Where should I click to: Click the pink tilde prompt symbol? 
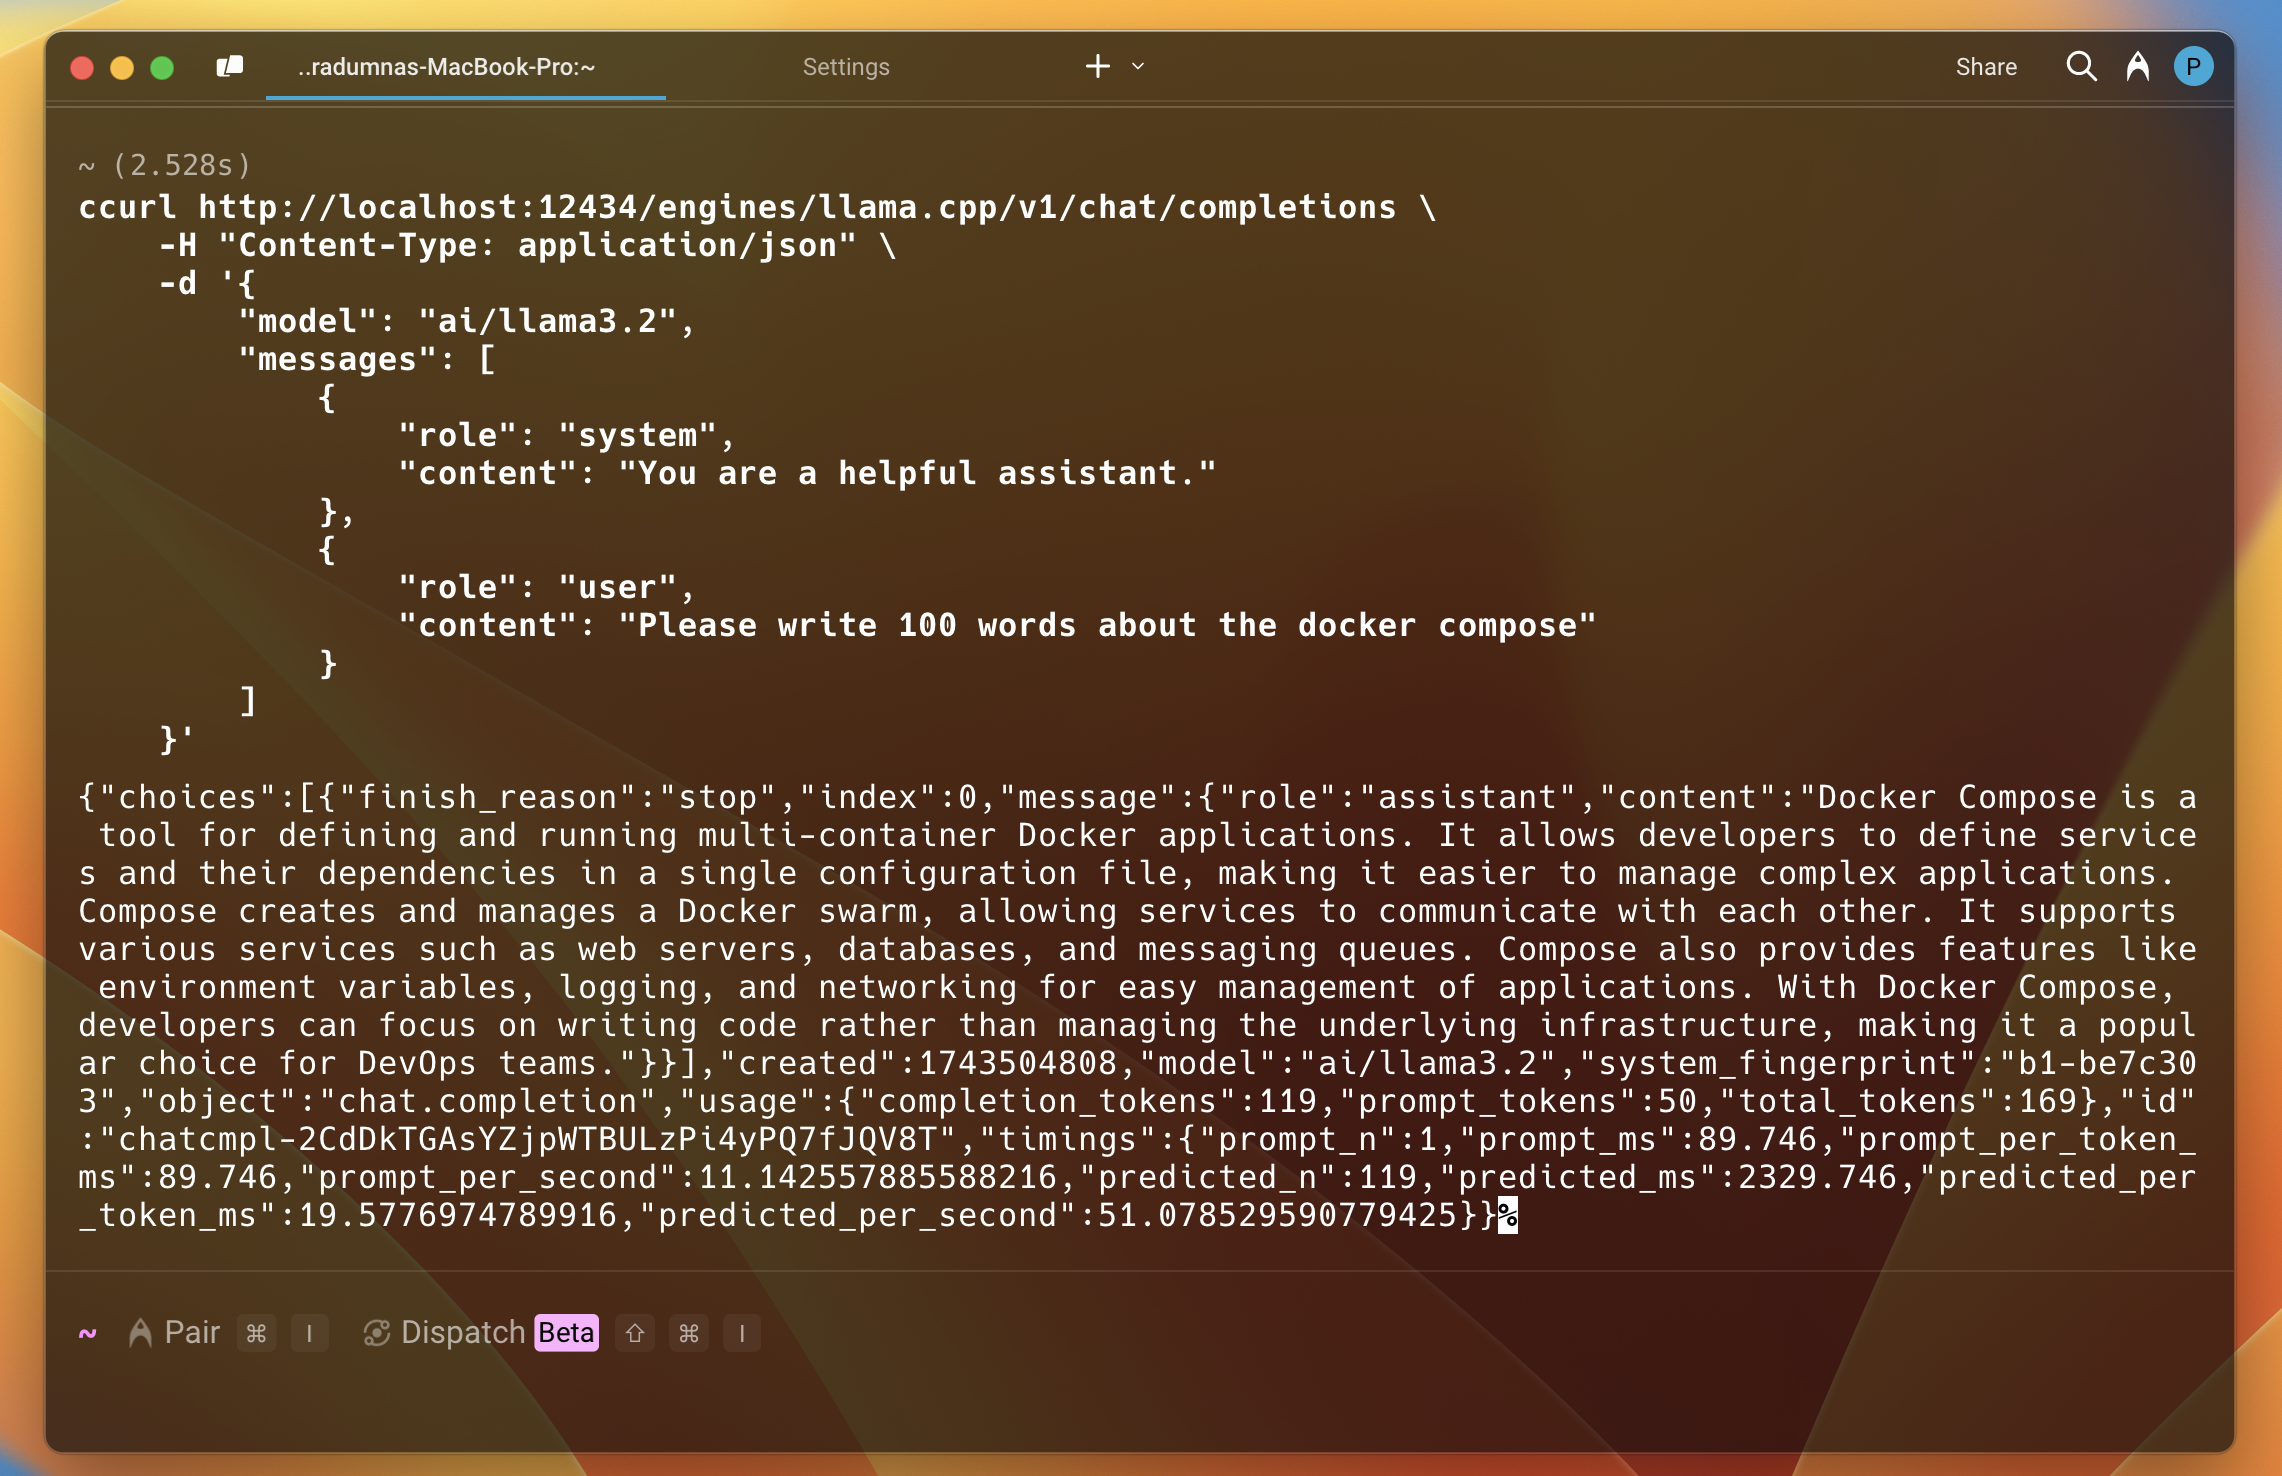pyautogui.click(x=88, y=1333)
